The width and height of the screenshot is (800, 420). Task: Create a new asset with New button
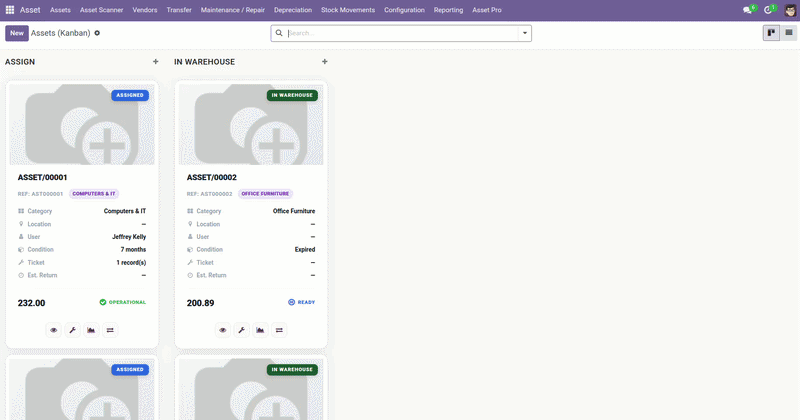17,33
